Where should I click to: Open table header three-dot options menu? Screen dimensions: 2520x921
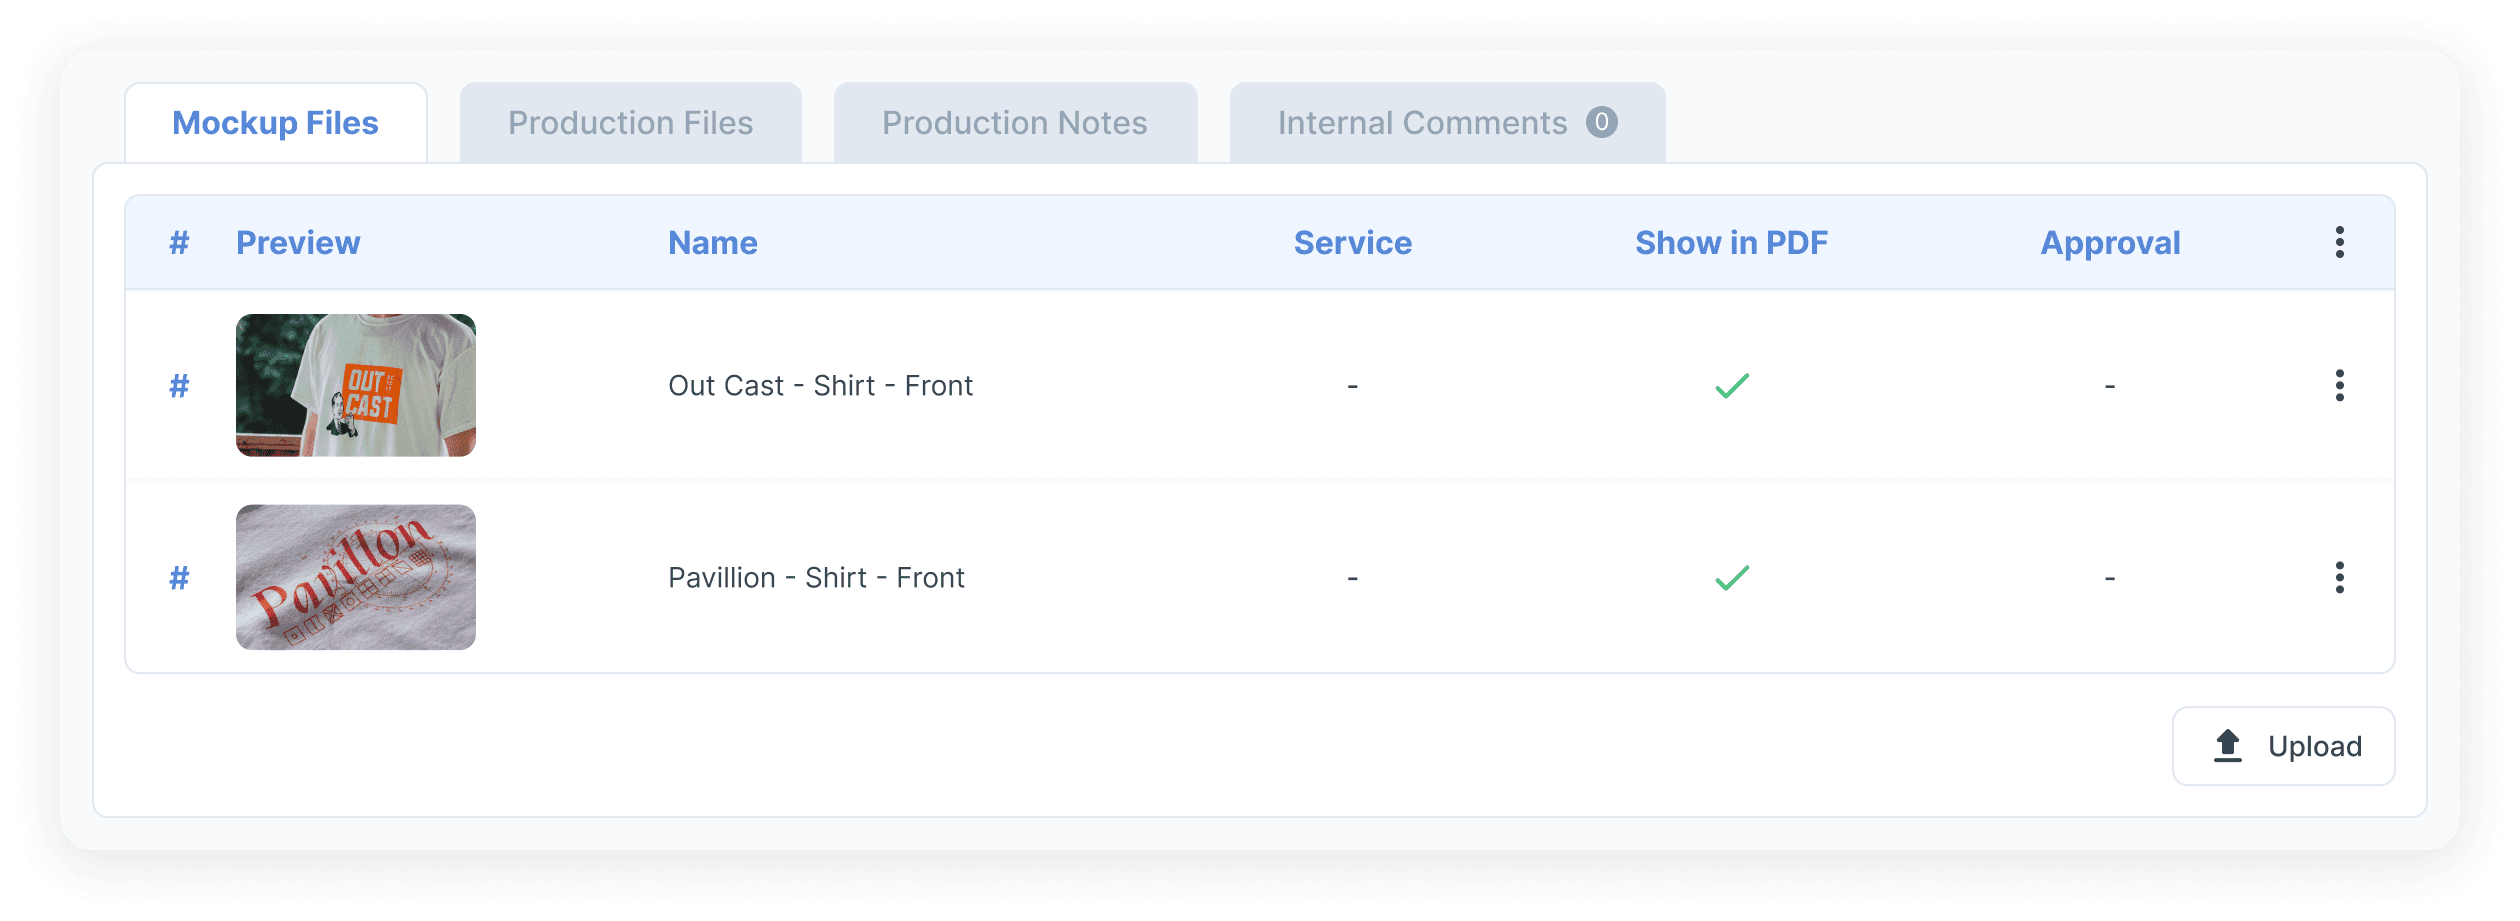pos(2339,242)
